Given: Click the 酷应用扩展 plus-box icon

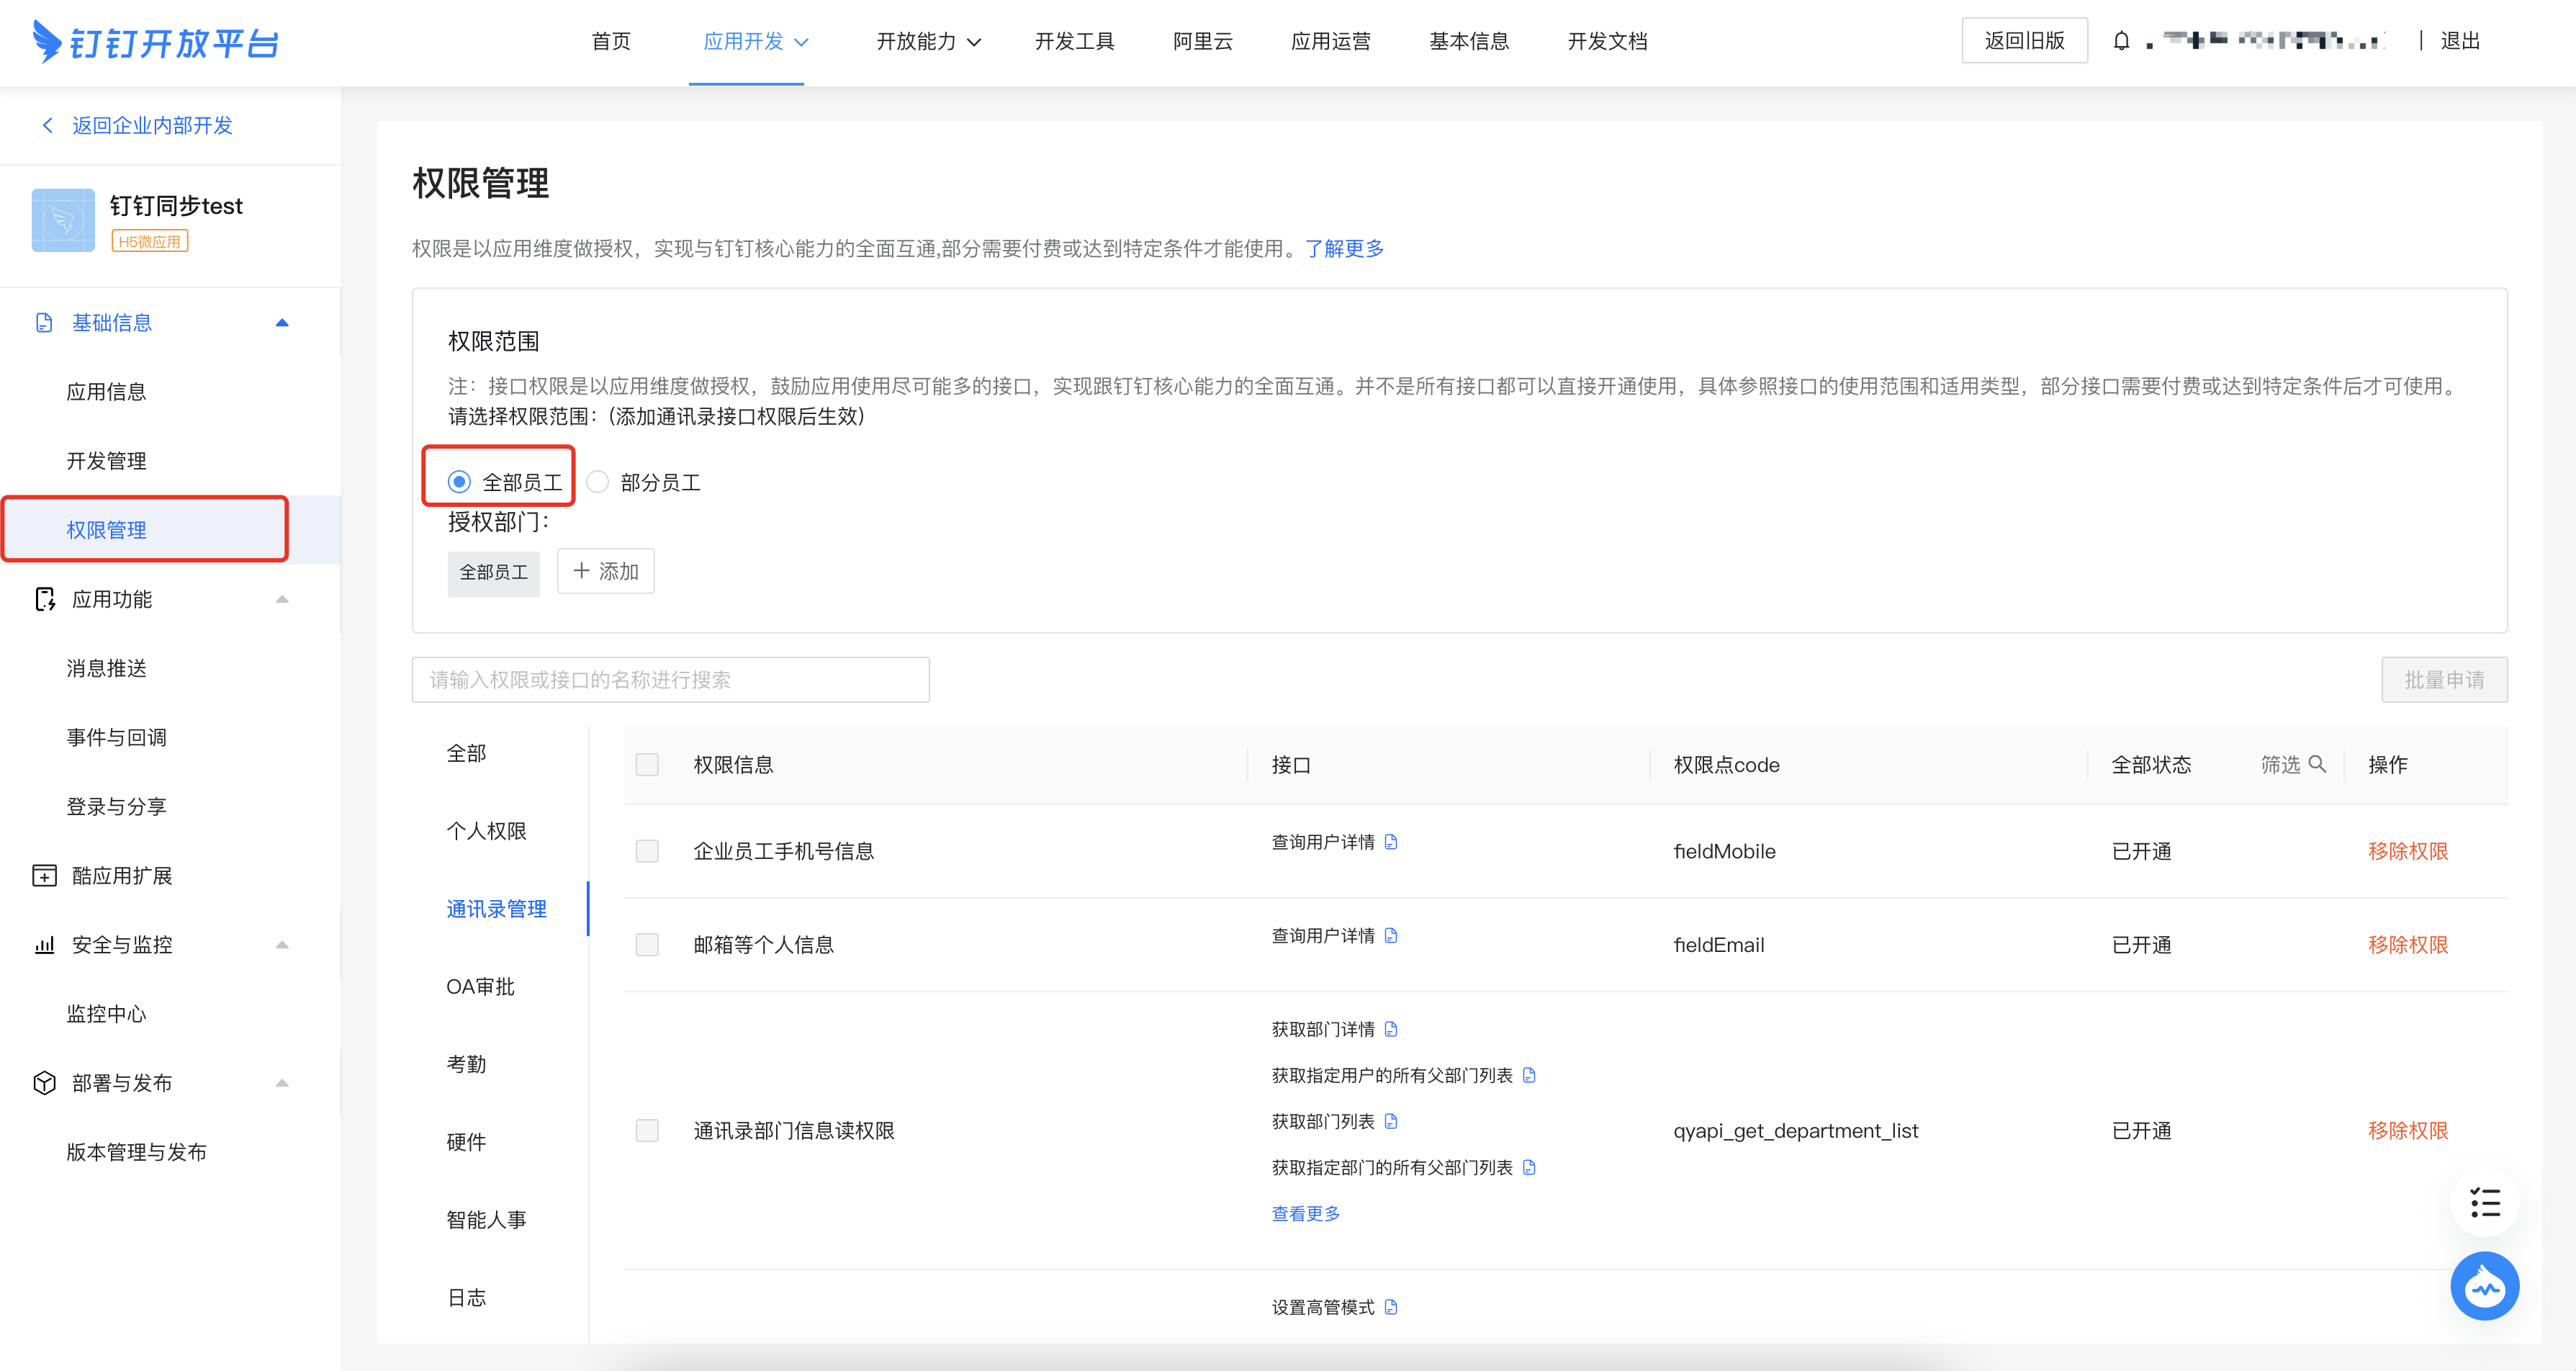Looking at the screenshot, I should click(45, 876).
